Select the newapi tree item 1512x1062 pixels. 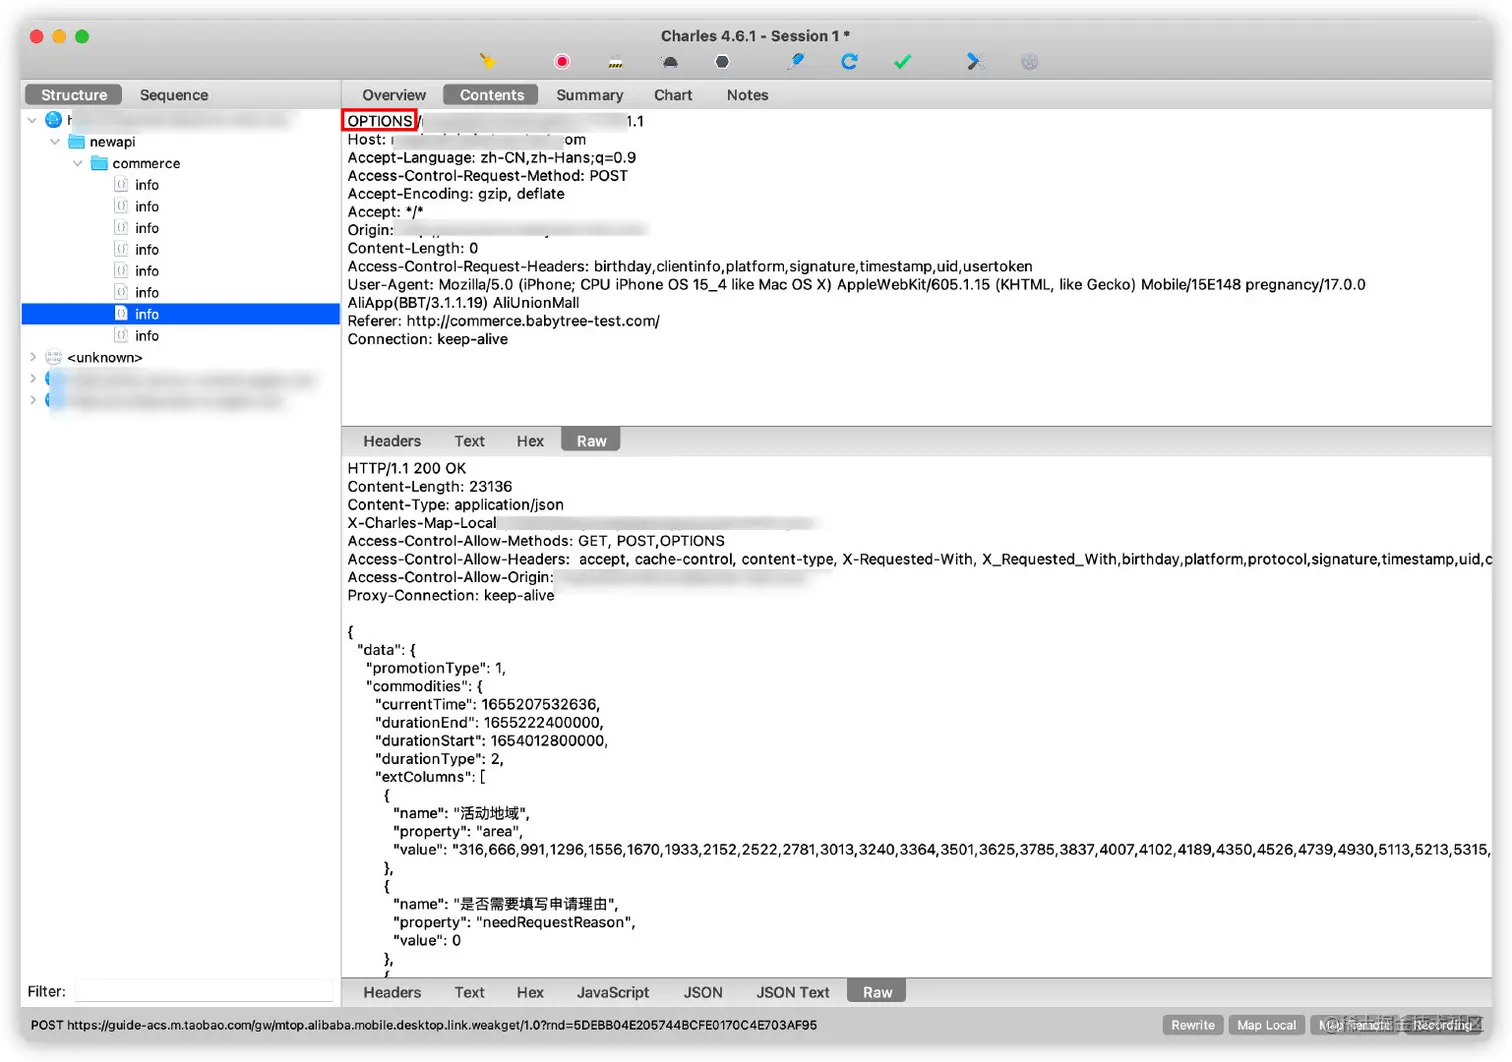(112, 141)
